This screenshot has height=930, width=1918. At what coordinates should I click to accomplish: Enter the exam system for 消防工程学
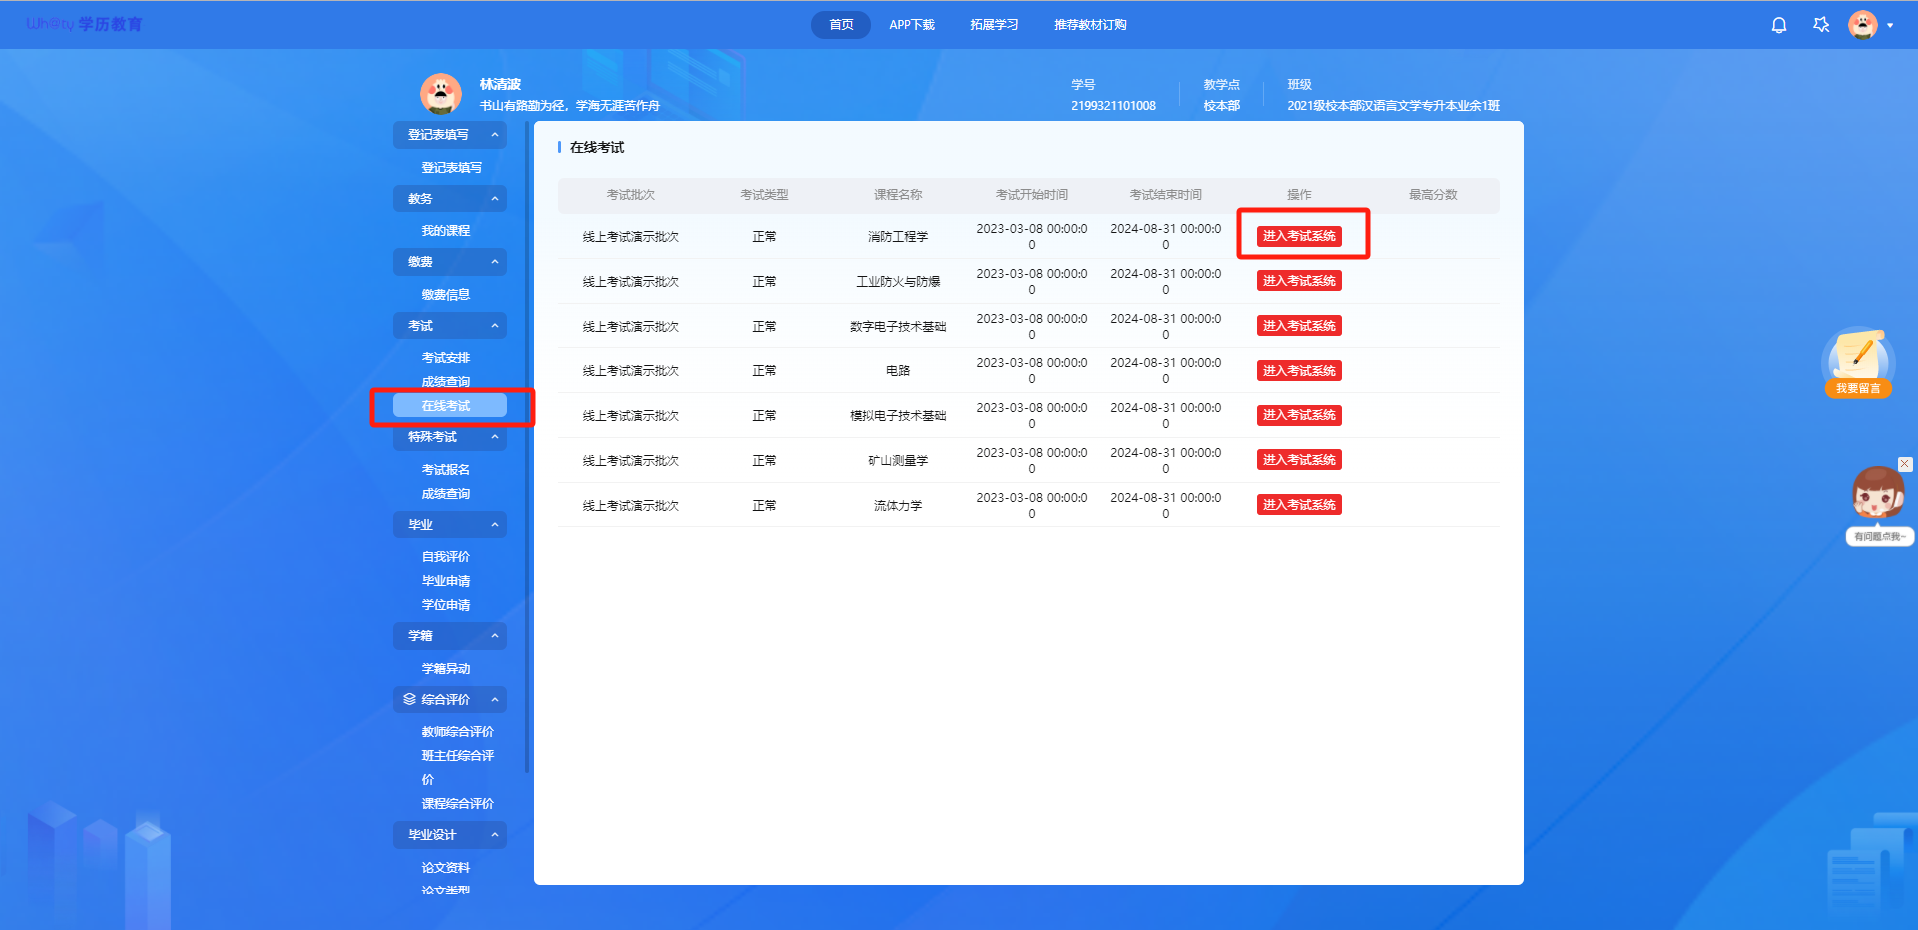[x=1298, y=236]
